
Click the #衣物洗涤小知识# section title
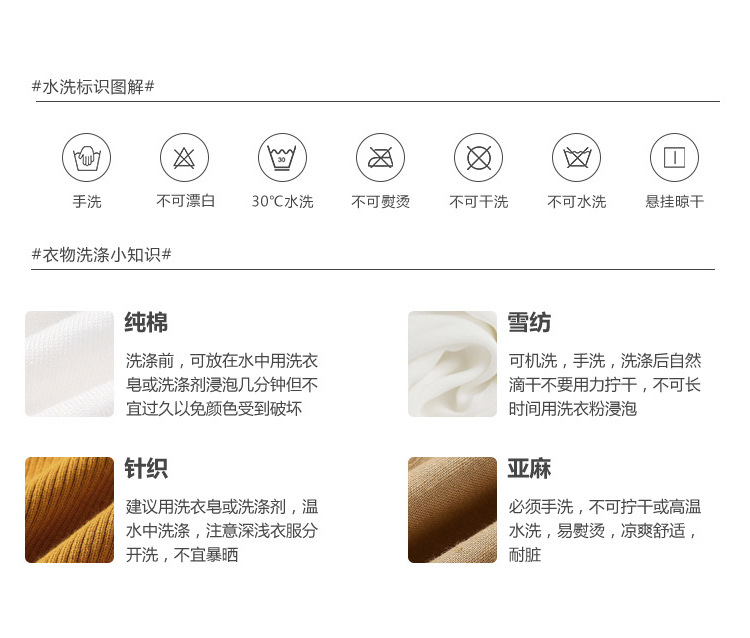101,254
